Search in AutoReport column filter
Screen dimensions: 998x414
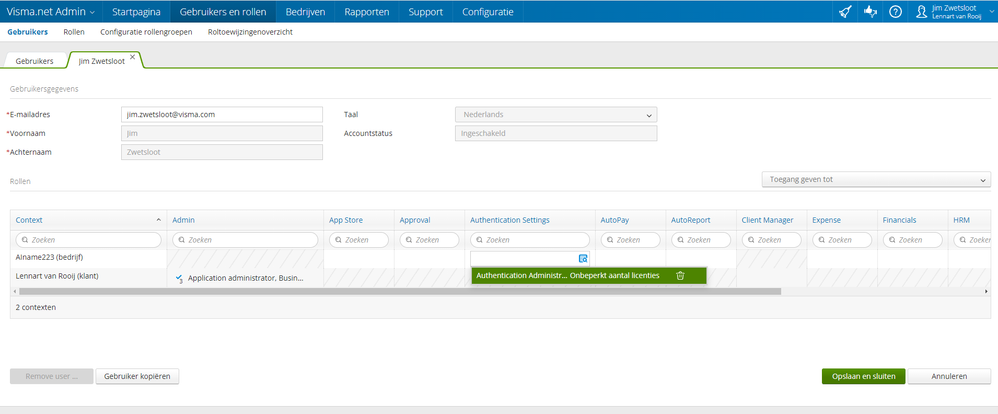coord(701,240)
